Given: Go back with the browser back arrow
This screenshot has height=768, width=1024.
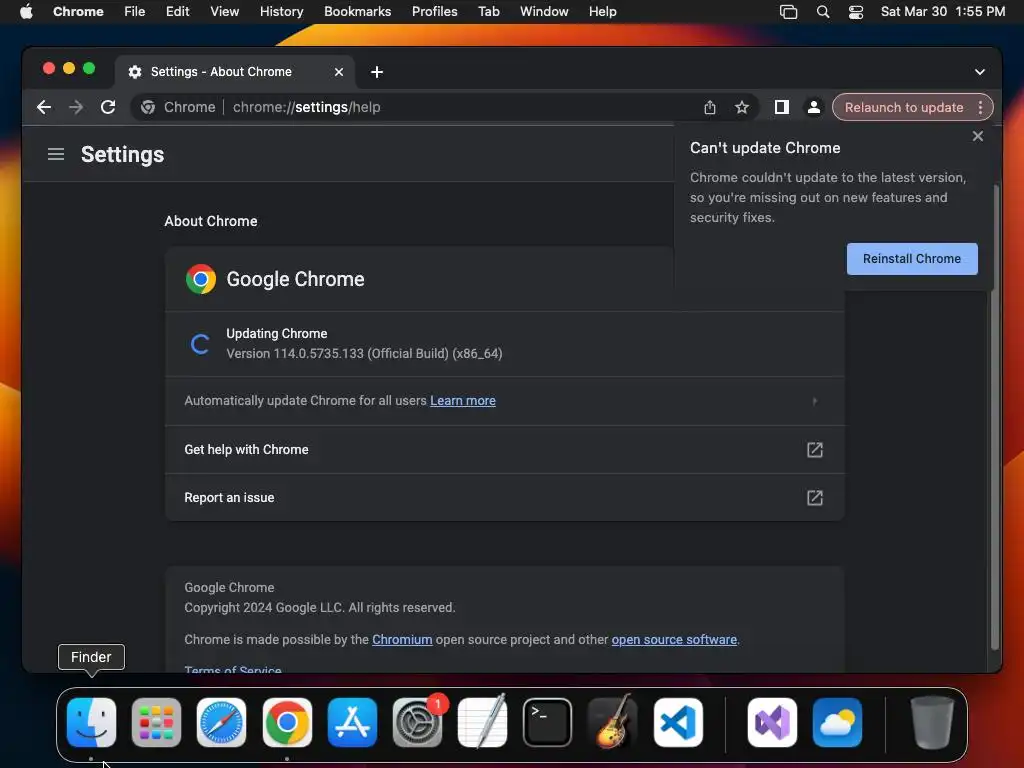Looking at the screenshot, I should (x=44, y=107).
